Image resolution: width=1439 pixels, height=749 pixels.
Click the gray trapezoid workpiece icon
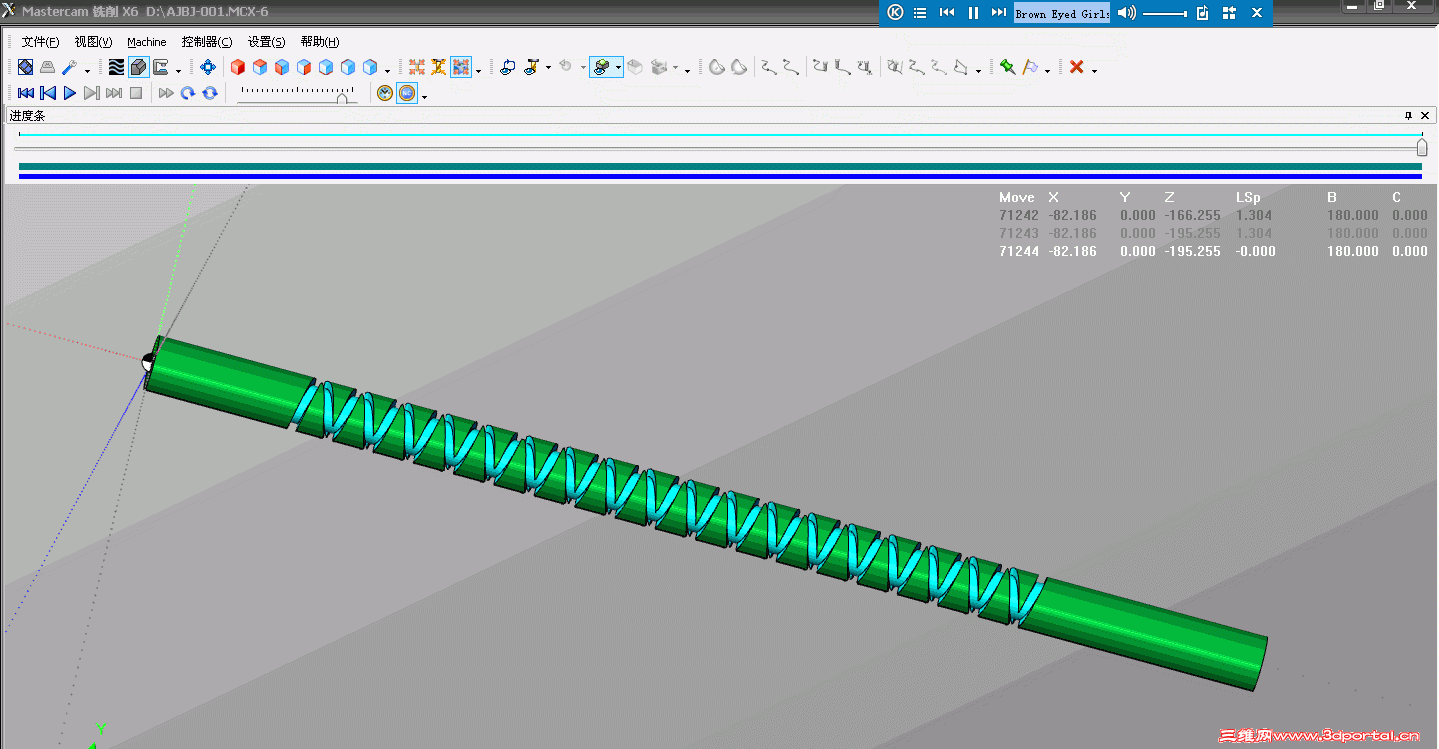tap(47, 67)
